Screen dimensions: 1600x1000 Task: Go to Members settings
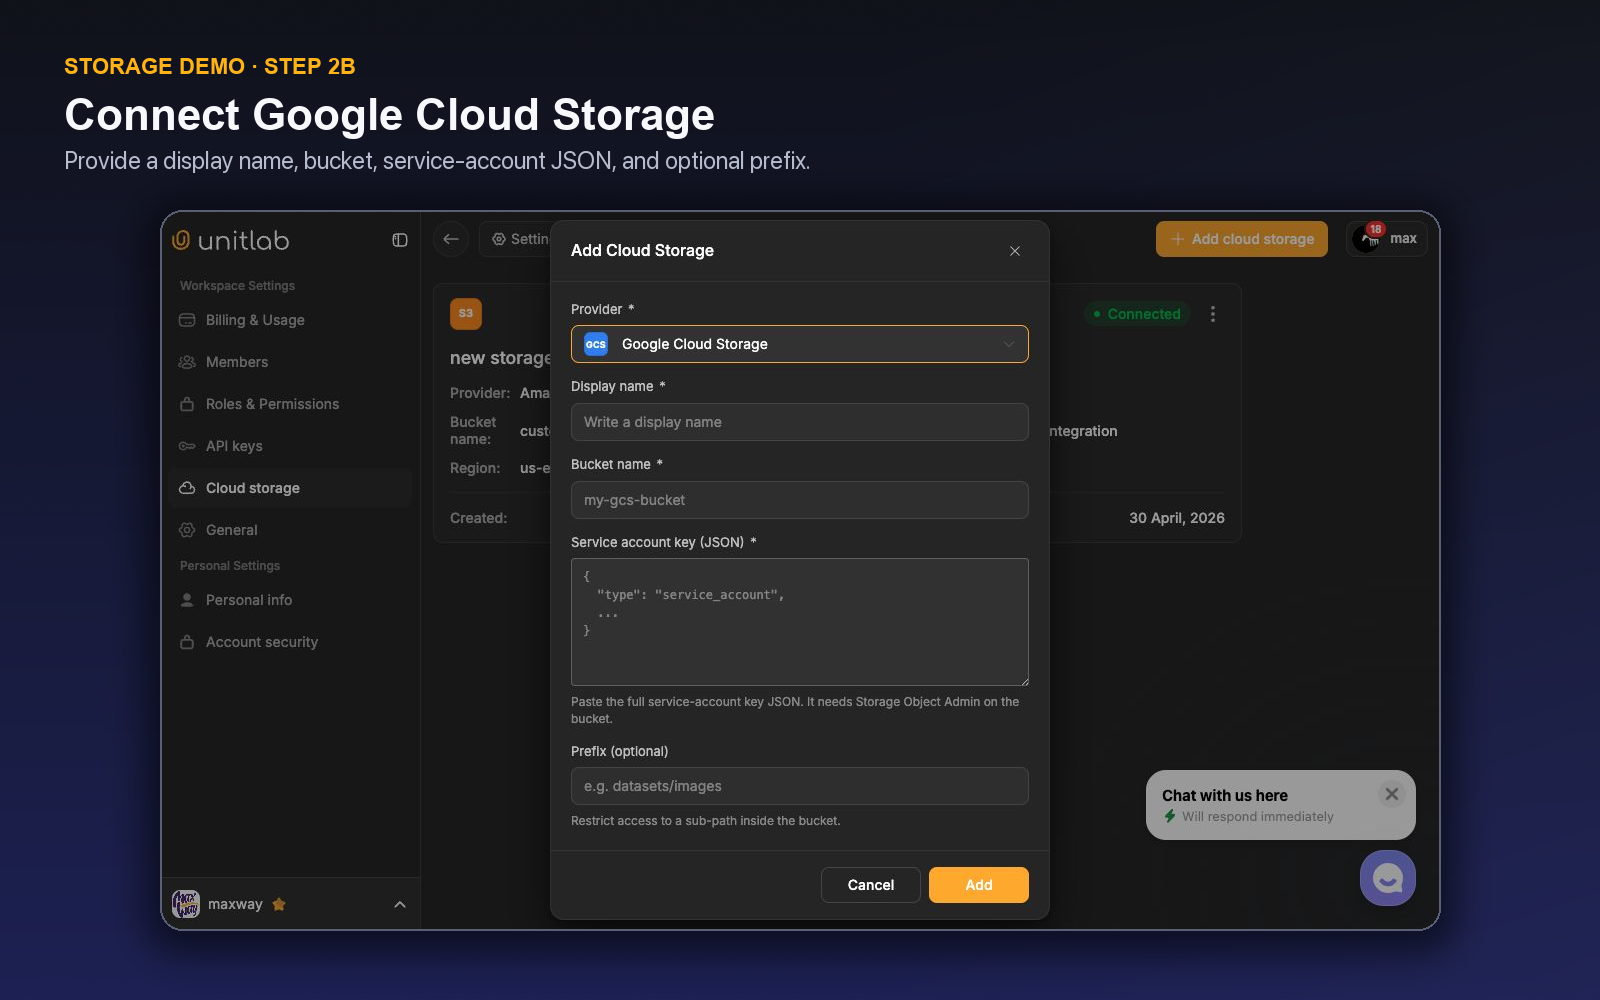pos(290,362)
